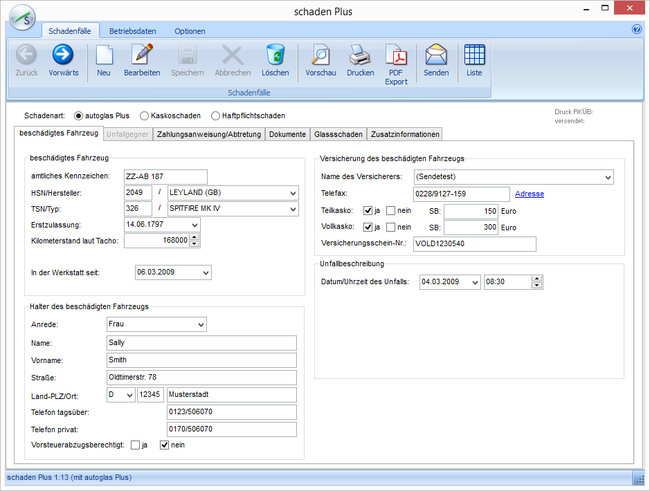Screen dimensions: 650x491
Task: Open the Liste grid view icon
Action: pyautogui.click(x=475, y=55)
